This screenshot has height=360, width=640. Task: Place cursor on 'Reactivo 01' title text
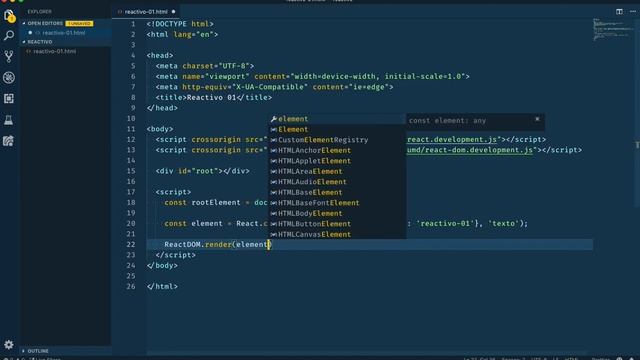211,98
